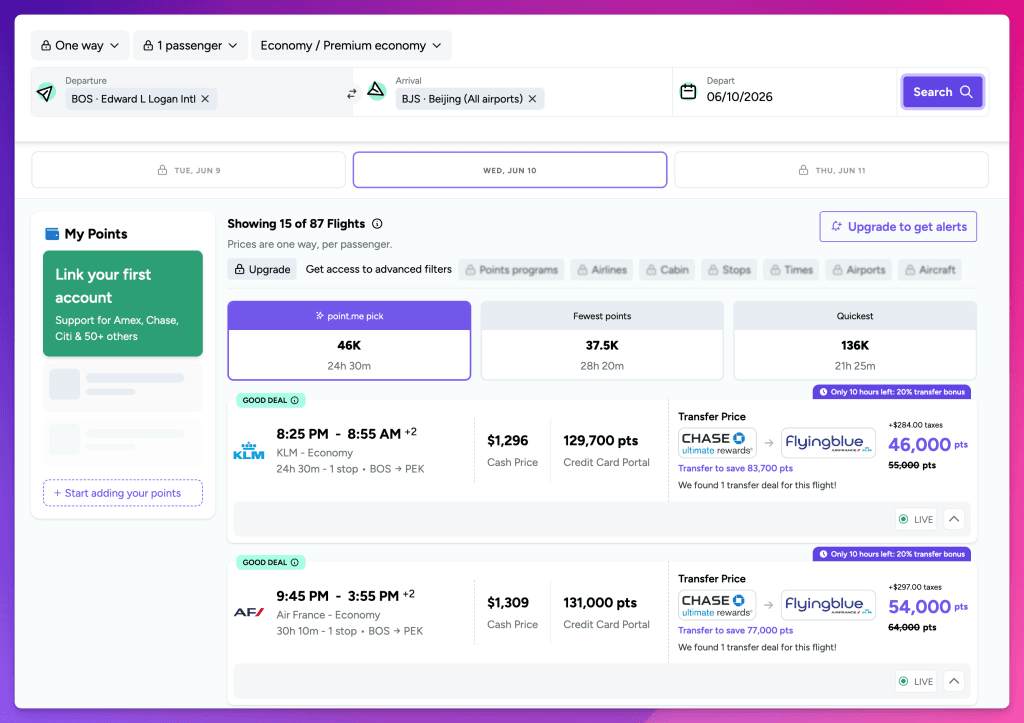
Task: Select the point.me pick sort tab
Action: click(349, 340)
